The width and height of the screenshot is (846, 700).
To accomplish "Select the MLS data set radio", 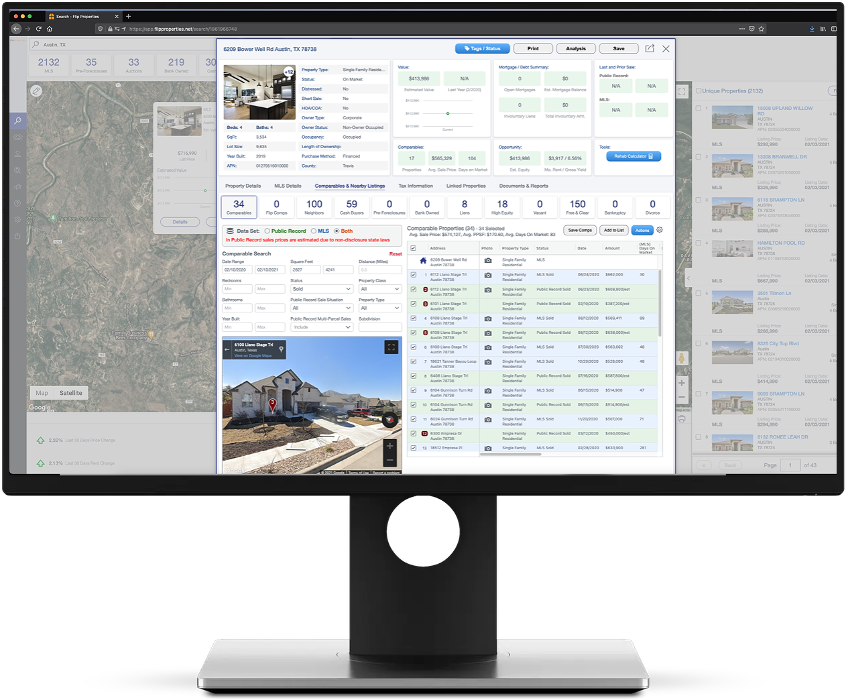I will (x=313, y=231).
